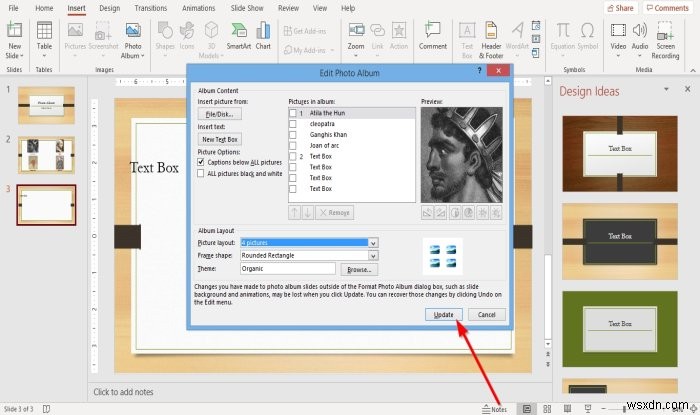Click the File/Disk... button

point(220,114)
